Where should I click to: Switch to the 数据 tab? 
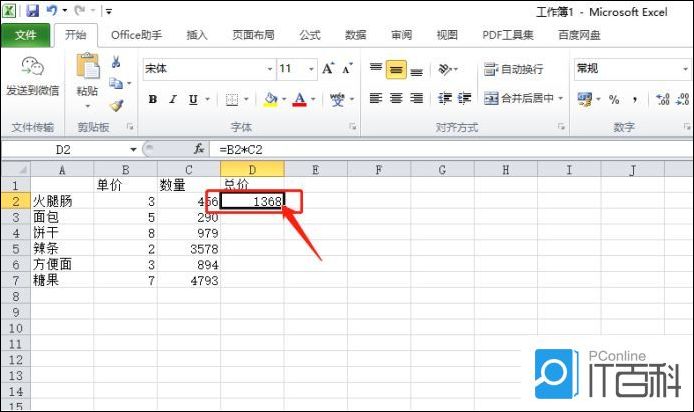(x=355, y=35)
